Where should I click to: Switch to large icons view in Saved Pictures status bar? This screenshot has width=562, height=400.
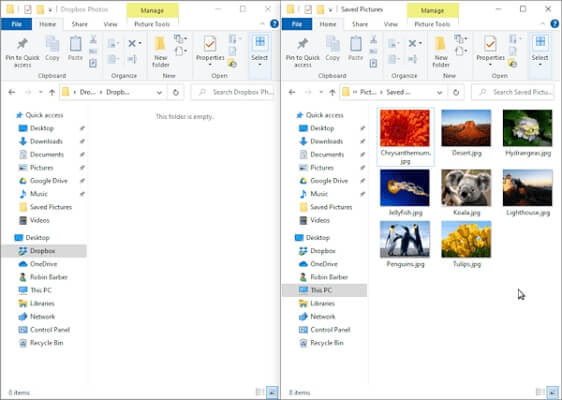553,392
